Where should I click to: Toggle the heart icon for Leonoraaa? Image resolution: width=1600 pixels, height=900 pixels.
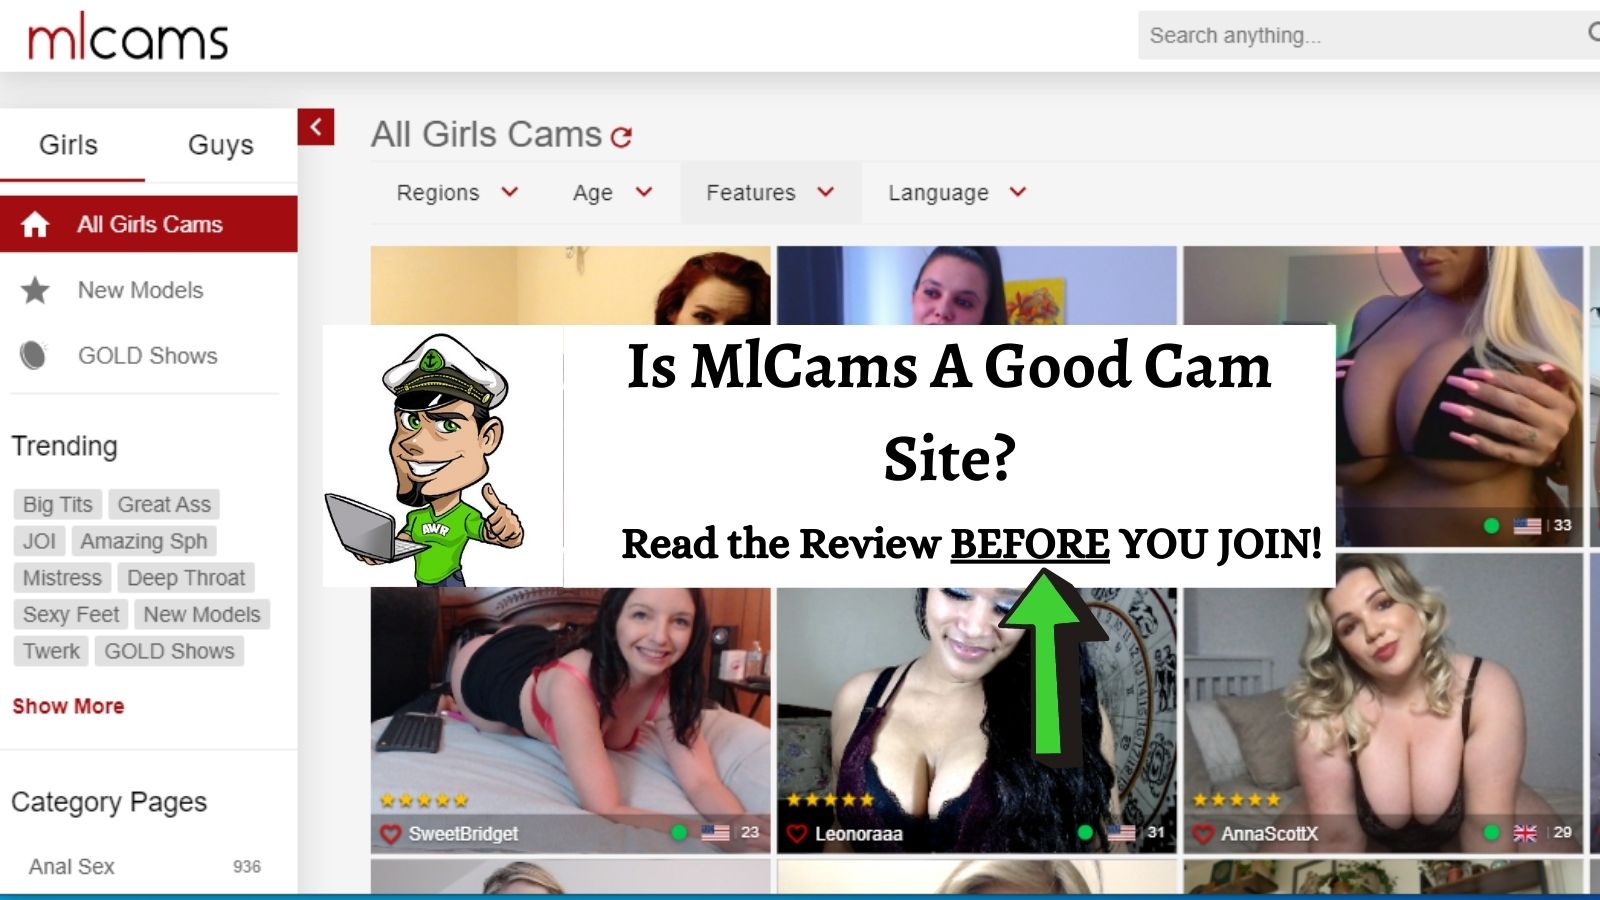tap(797, 833)
